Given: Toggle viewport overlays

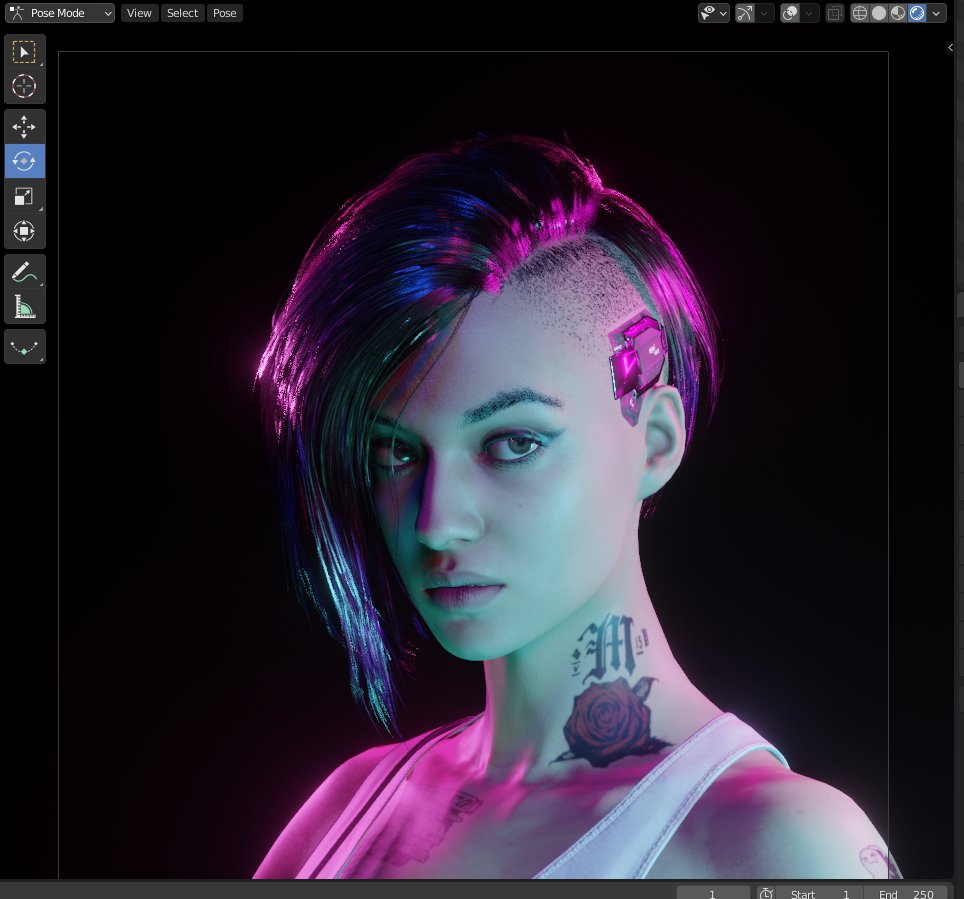Looking at the screenshot, I should [790, 13].
